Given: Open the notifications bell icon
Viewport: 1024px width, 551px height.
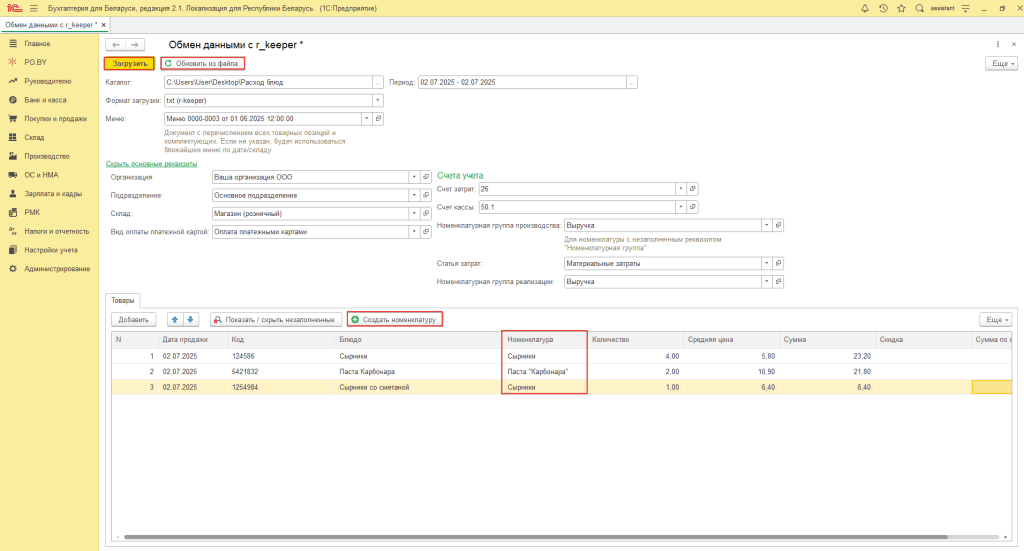Looking at the screenshot, I should 865,8.
